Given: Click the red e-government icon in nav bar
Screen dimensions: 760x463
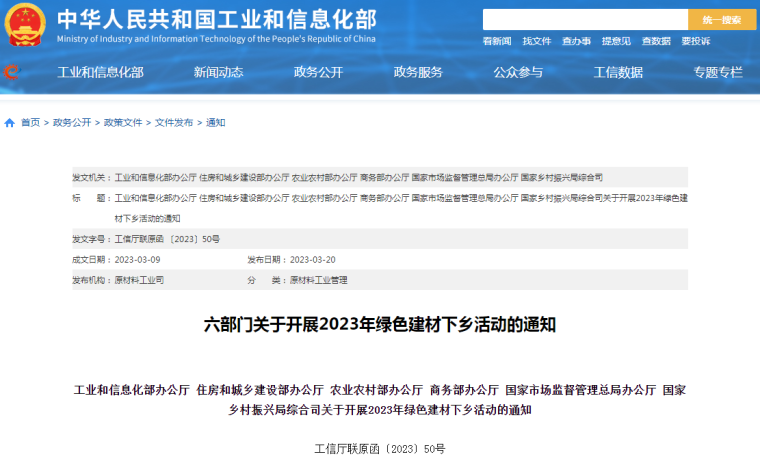Looking at the screenshot, I should pos(13,72).
